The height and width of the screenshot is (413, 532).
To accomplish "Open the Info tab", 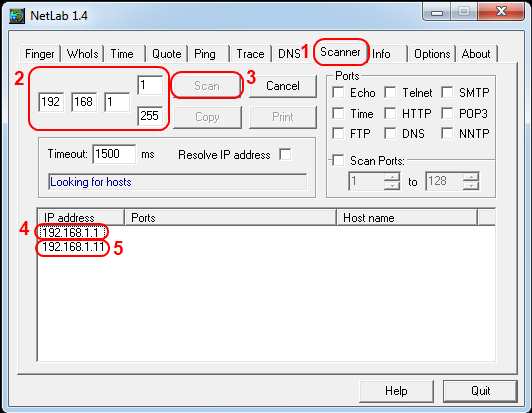I will click(x=381, y=54).
